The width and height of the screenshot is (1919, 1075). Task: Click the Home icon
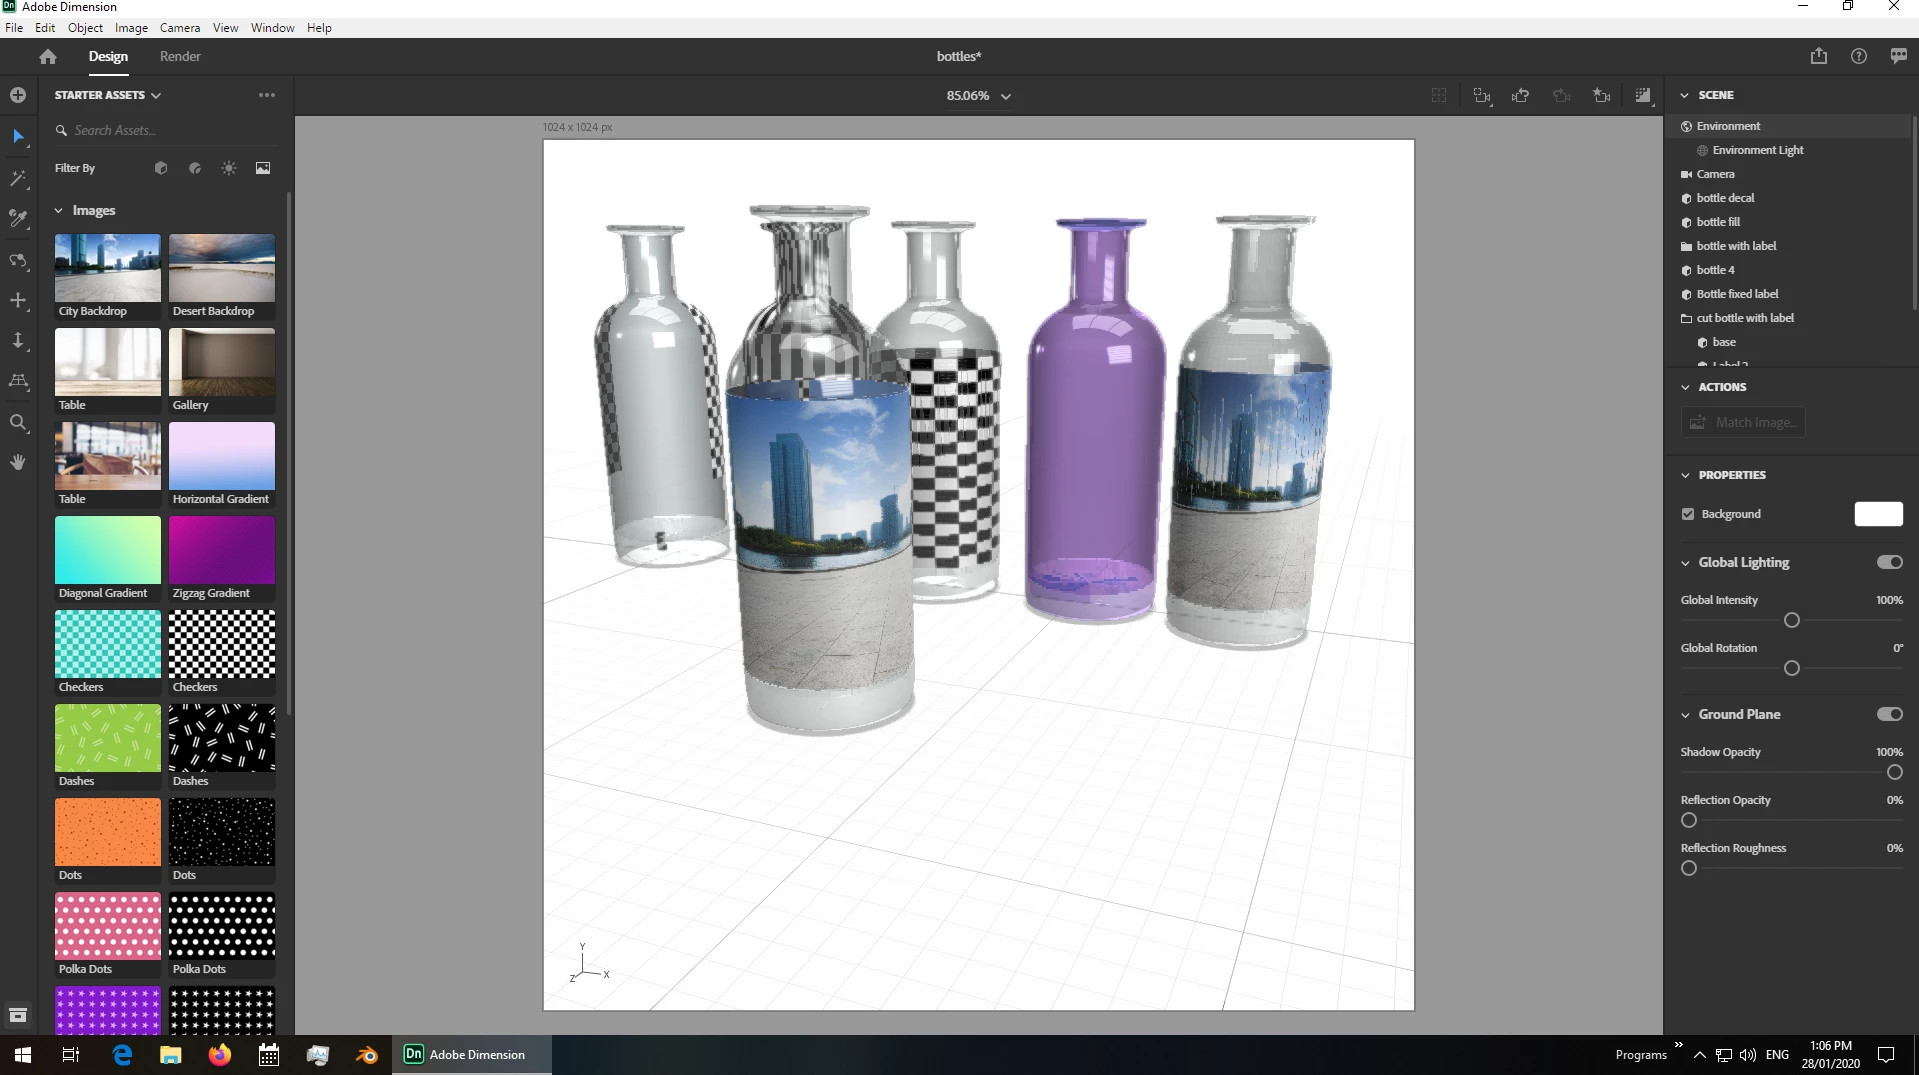click(x=48, y=57)
